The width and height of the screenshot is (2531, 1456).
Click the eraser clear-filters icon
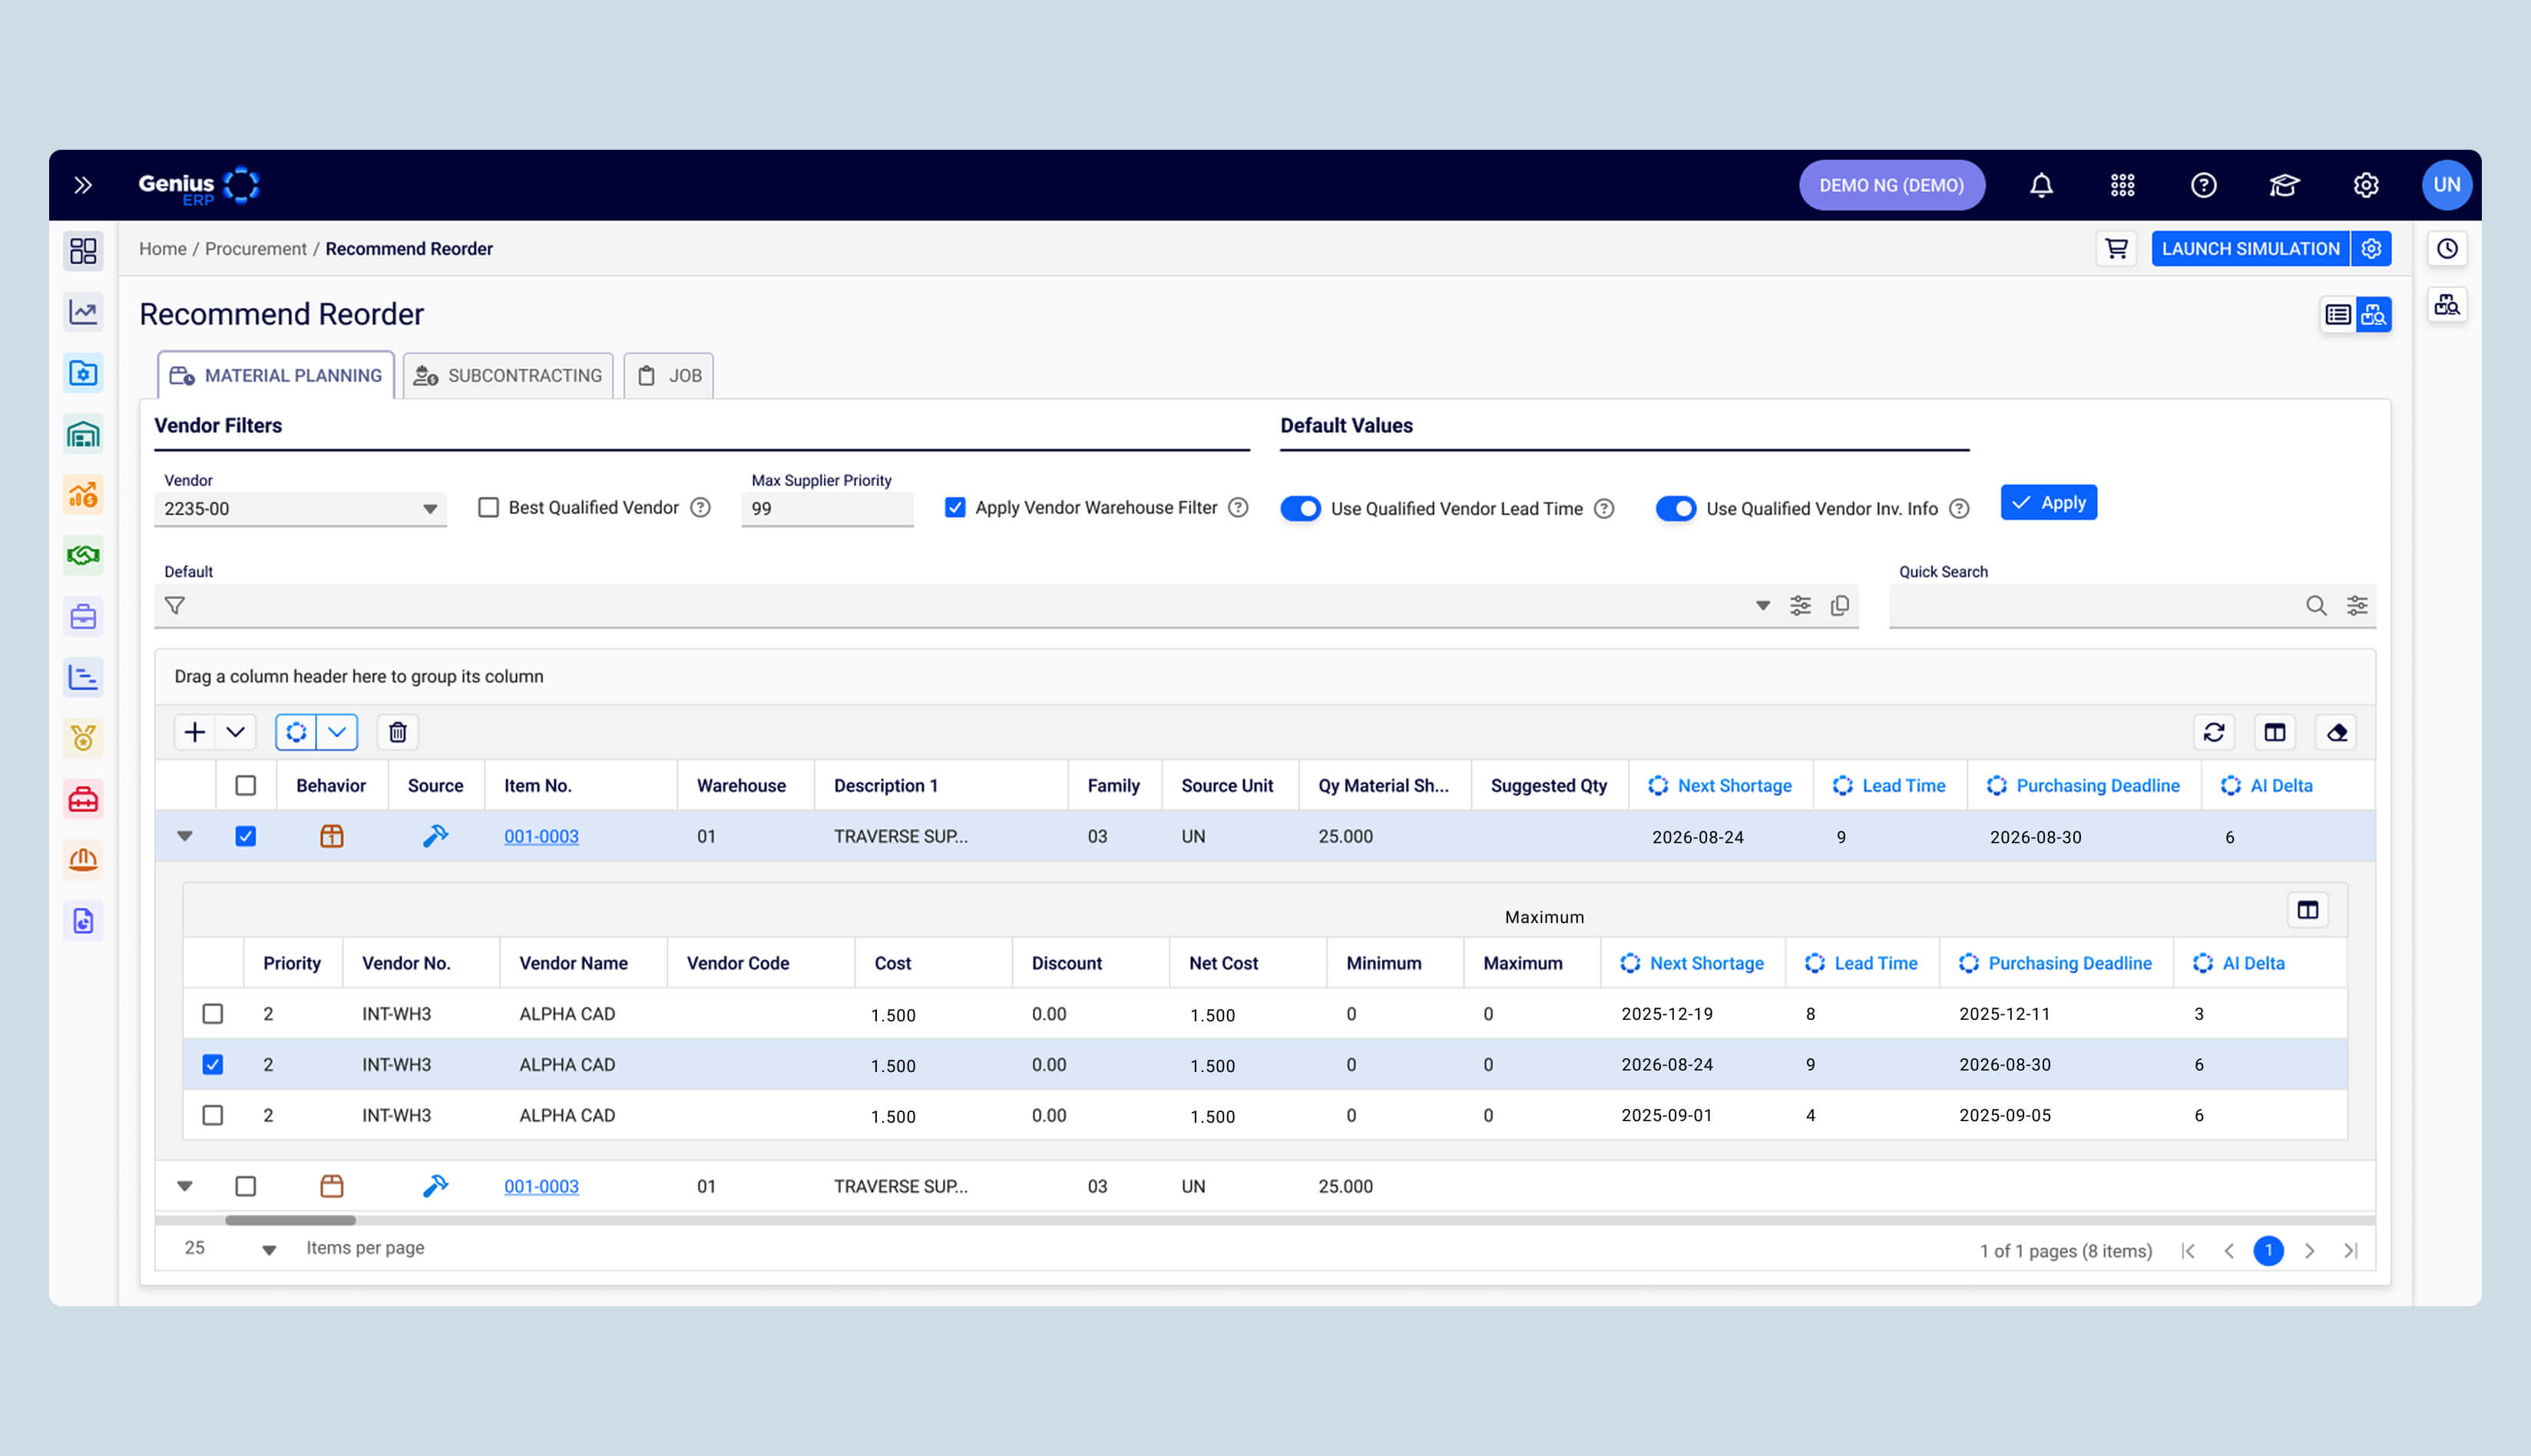tap(2336, 732)
